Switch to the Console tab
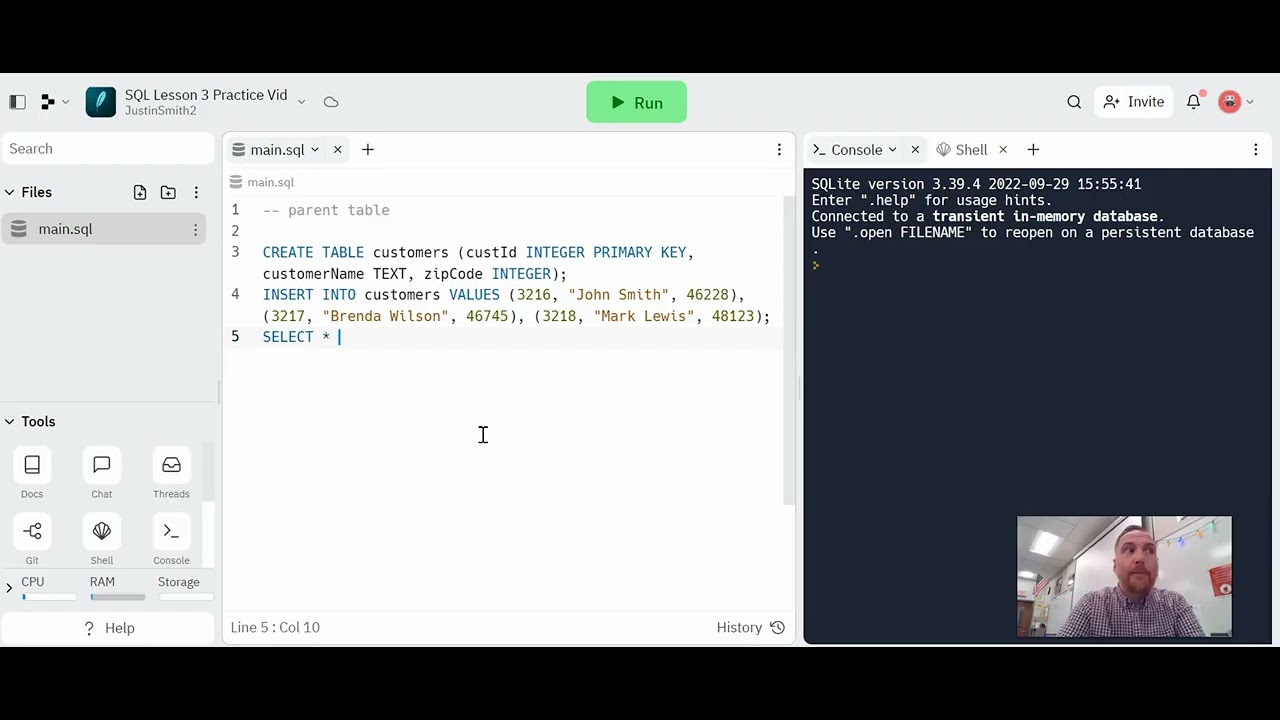 point(856,150)
